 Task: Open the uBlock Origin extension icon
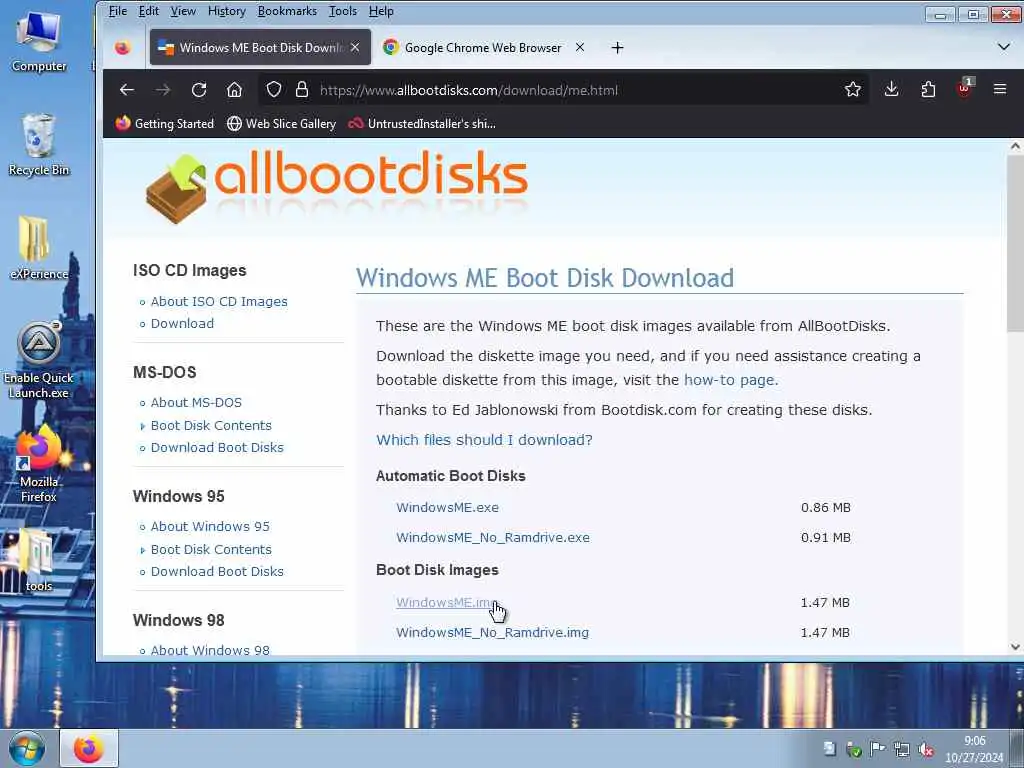click(965, 88)
